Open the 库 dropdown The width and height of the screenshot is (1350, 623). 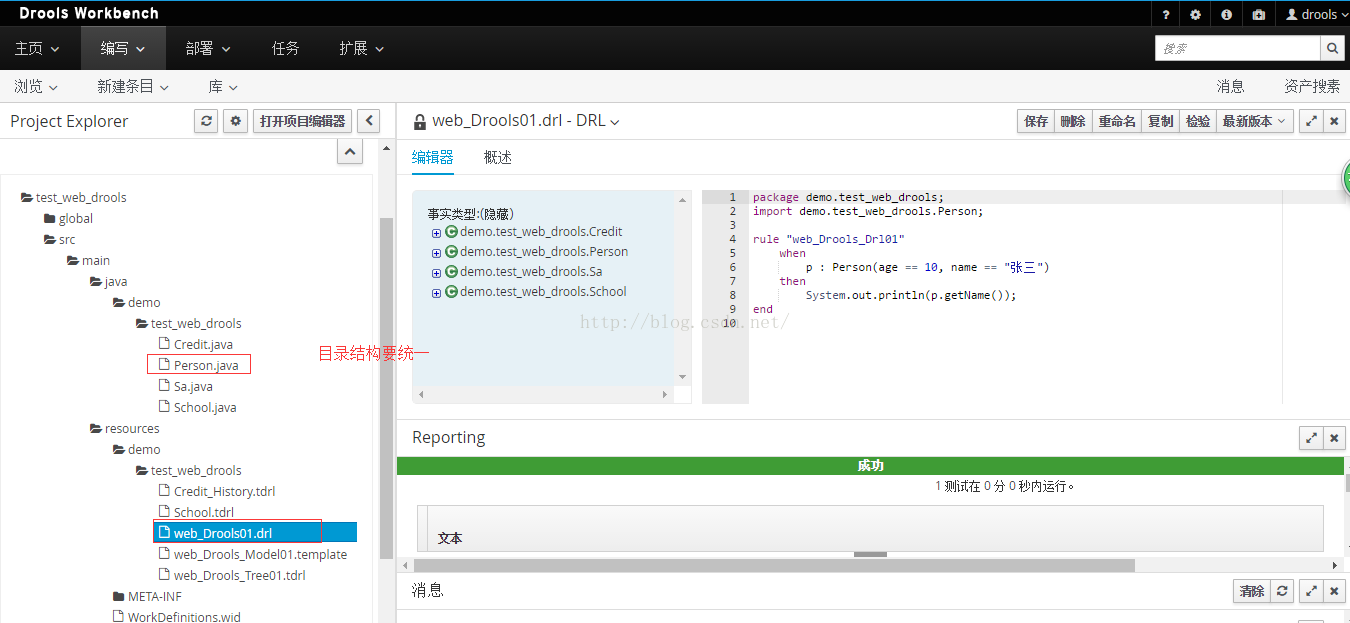click(x=223, y=86)
